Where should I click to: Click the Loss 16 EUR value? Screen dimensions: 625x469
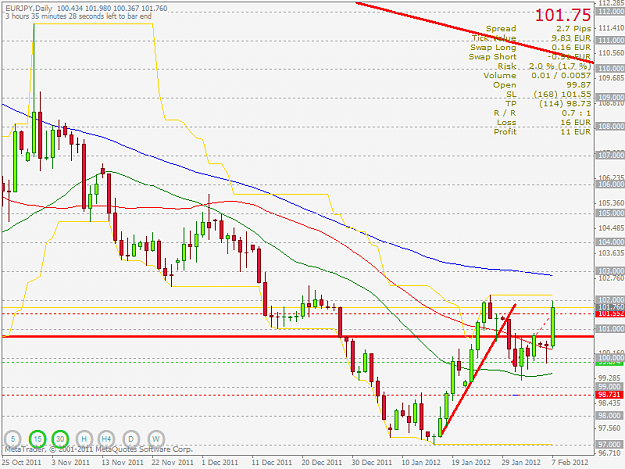576,123
